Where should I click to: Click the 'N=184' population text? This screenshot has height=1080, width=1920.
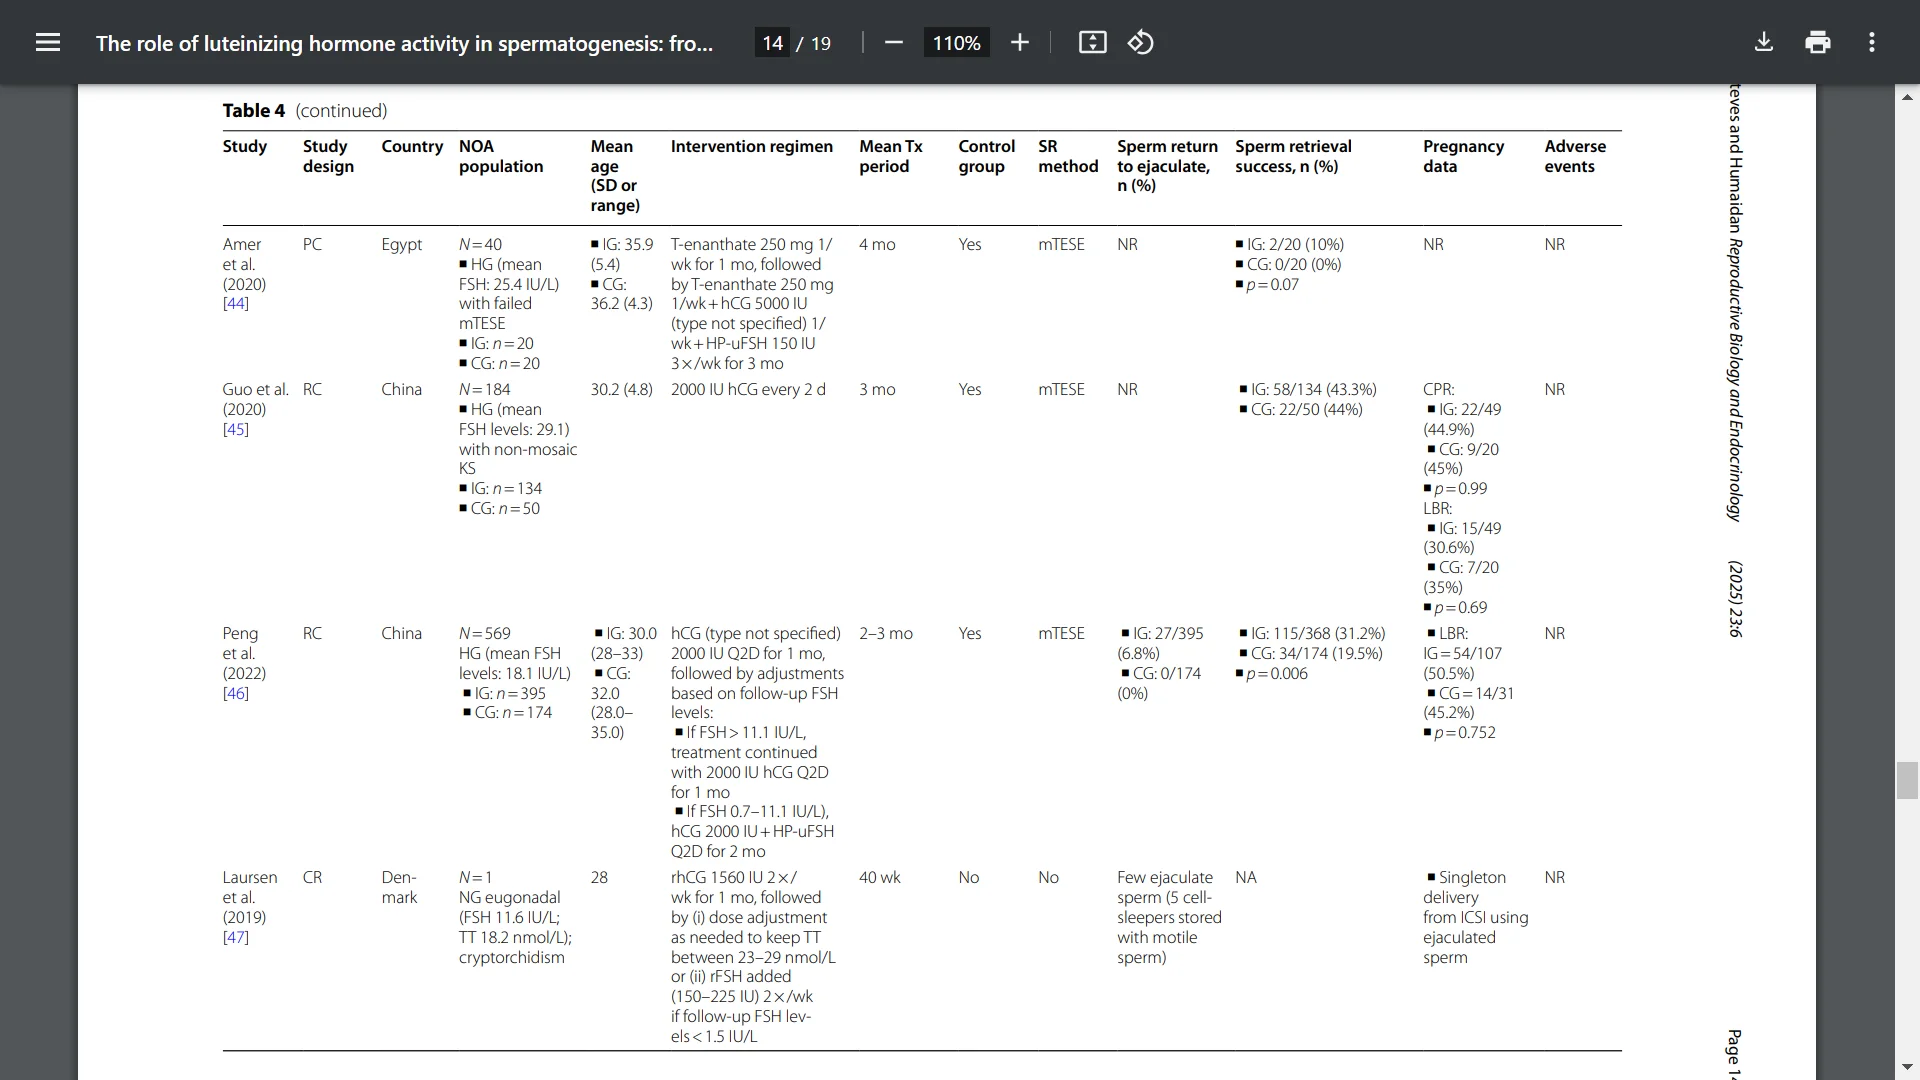pyautogui.click(x=484, y=389)
